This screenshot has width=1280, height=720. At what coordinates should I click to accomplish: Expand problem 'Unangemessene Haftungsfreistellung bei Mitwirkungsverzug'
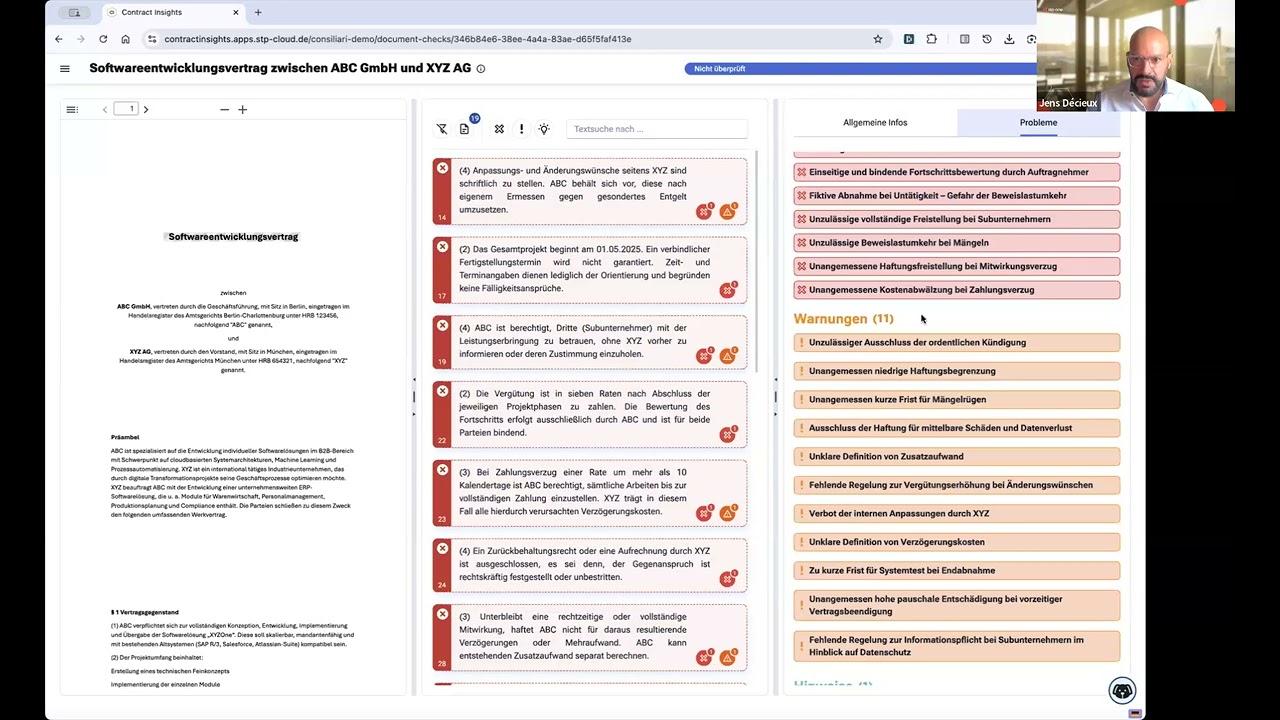point(957,266)
